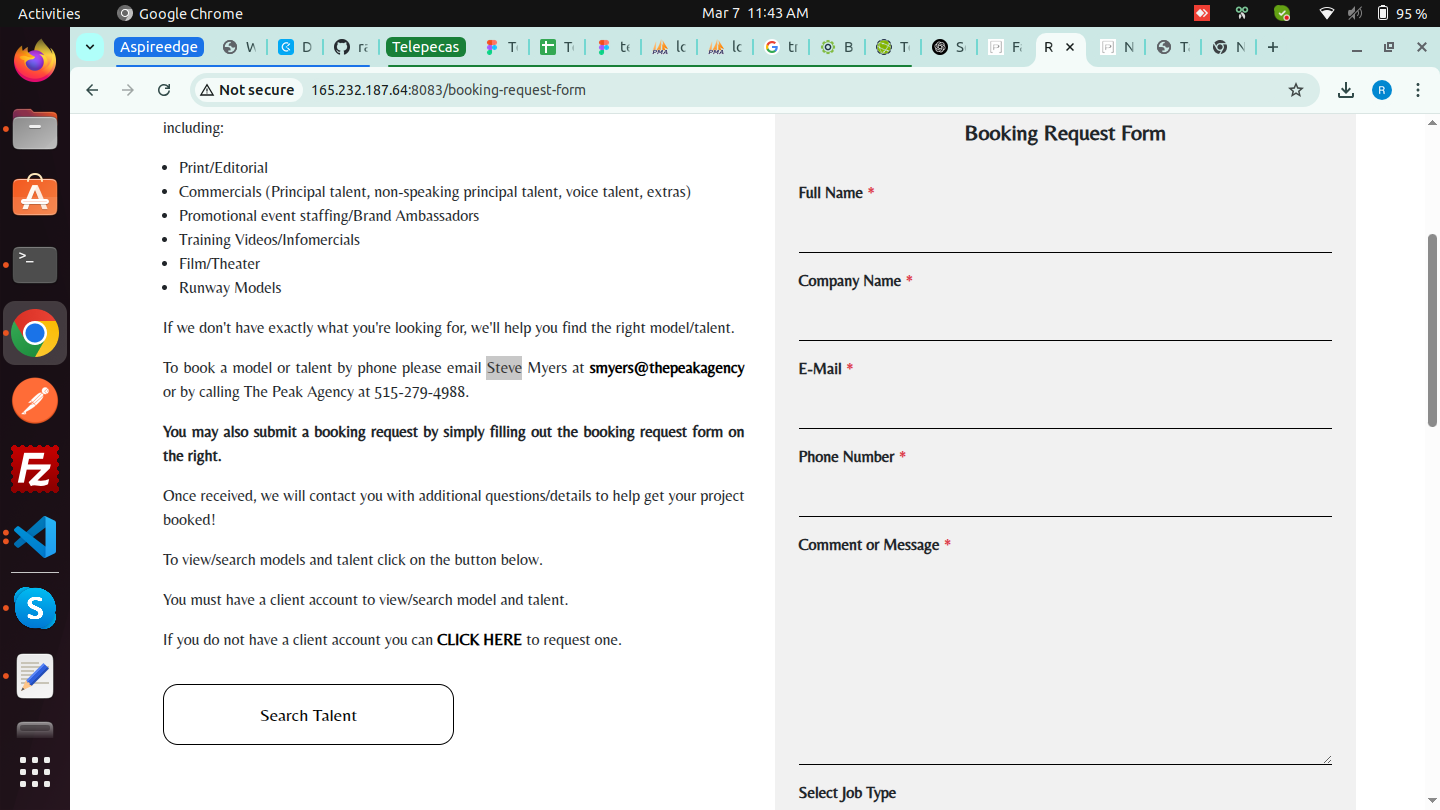Click into the Comment or Message textarea
The height and width of the screenshot is (810, 1440).
pyautogui.click(x=1064, y=660)
